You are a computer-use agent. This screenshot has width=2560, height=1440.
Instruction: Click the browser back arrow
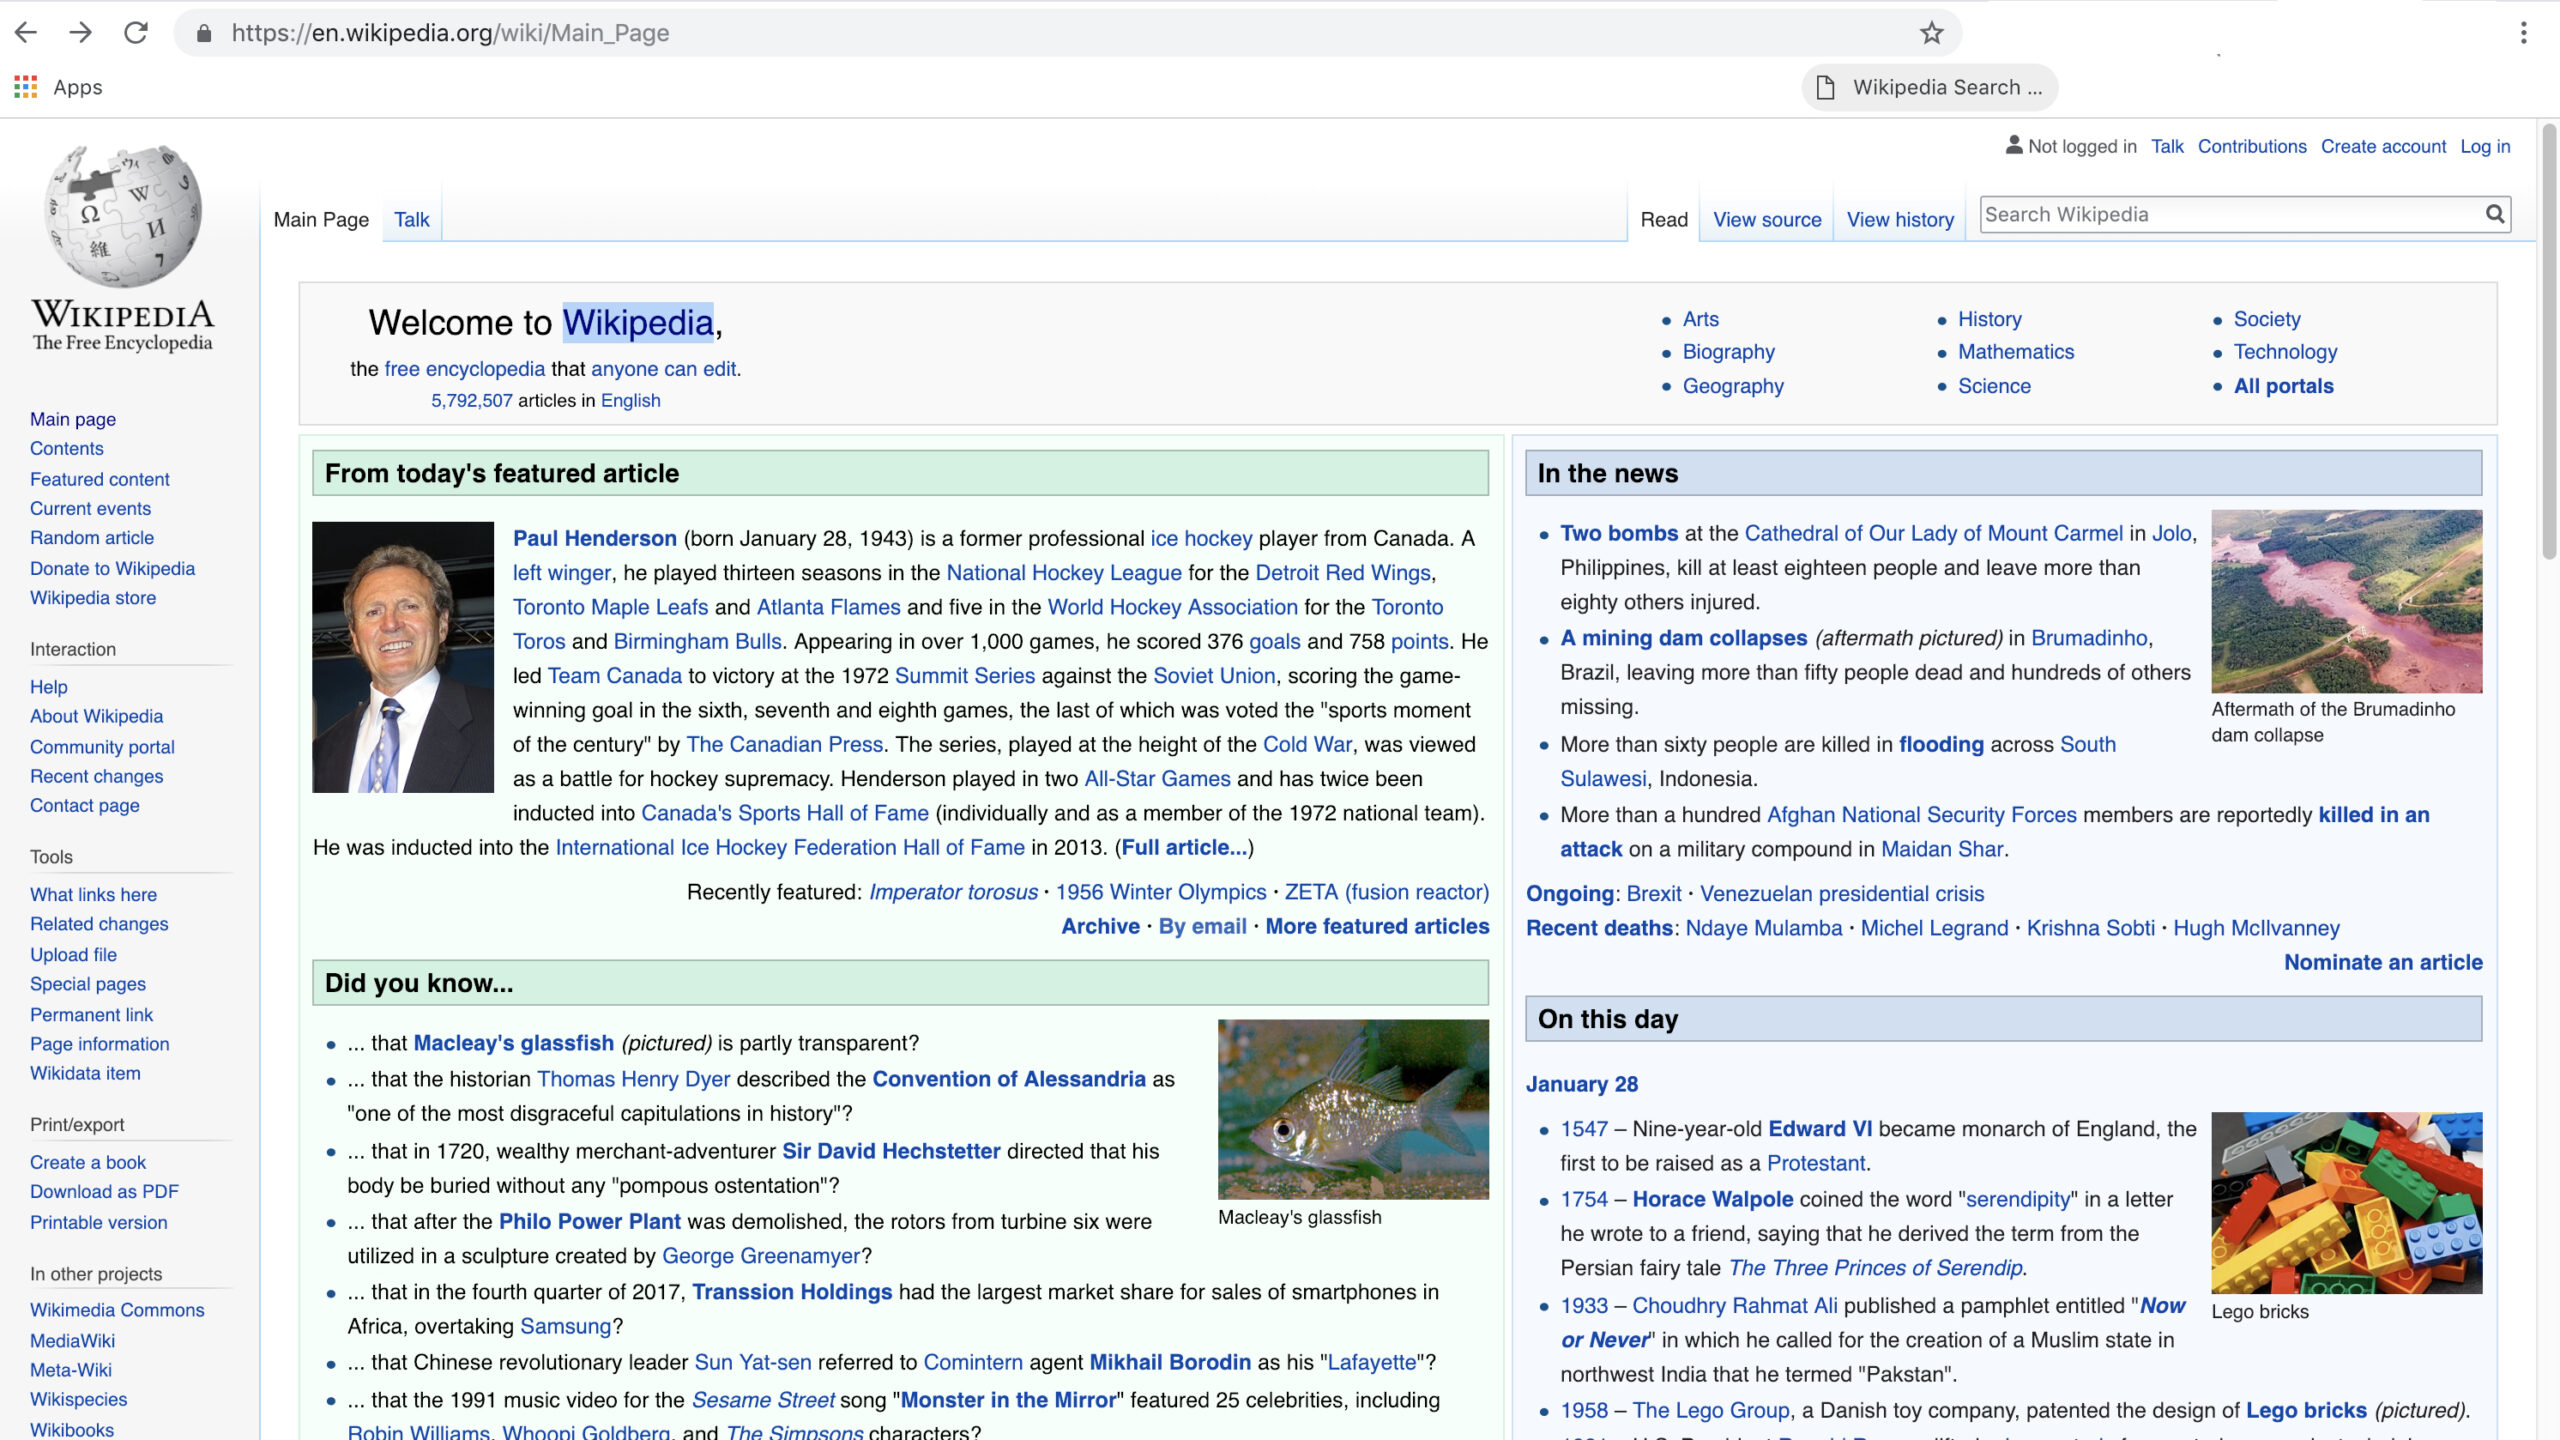click(26, 33)
